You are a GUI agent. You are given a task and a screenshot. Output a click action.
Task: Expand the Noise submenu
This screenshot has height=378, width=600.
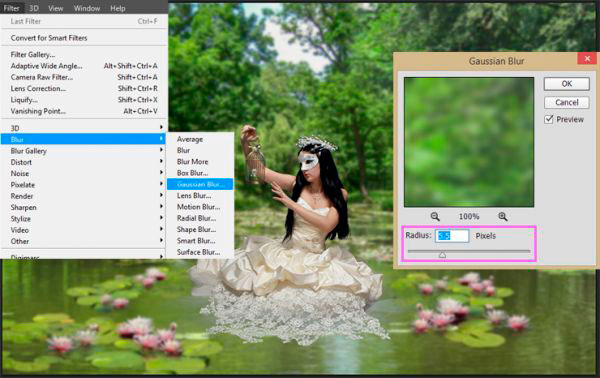coord(84,173)
